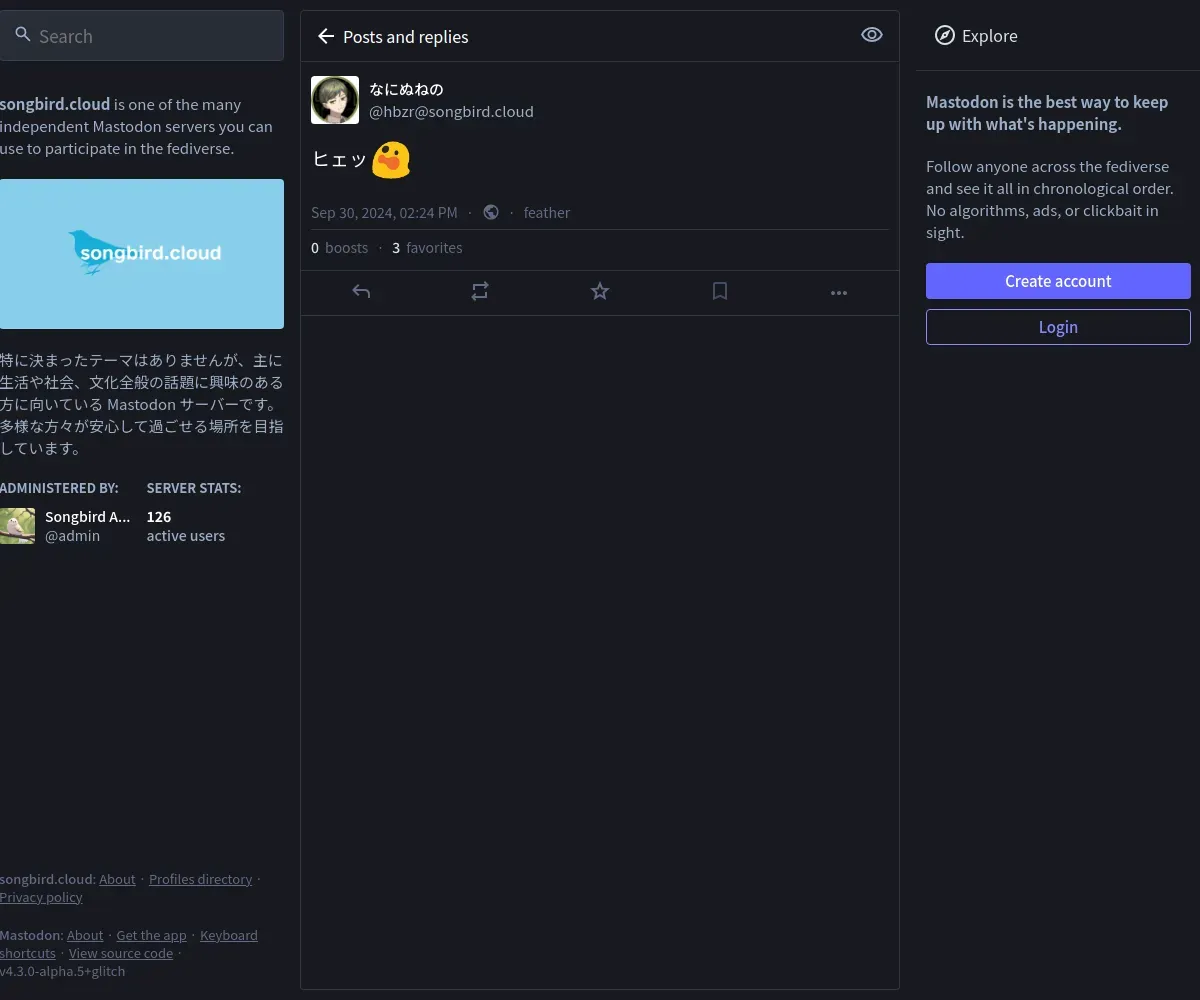Click the Login button
This screenshot has width=1200, height=1000.
pos(1058,327)
